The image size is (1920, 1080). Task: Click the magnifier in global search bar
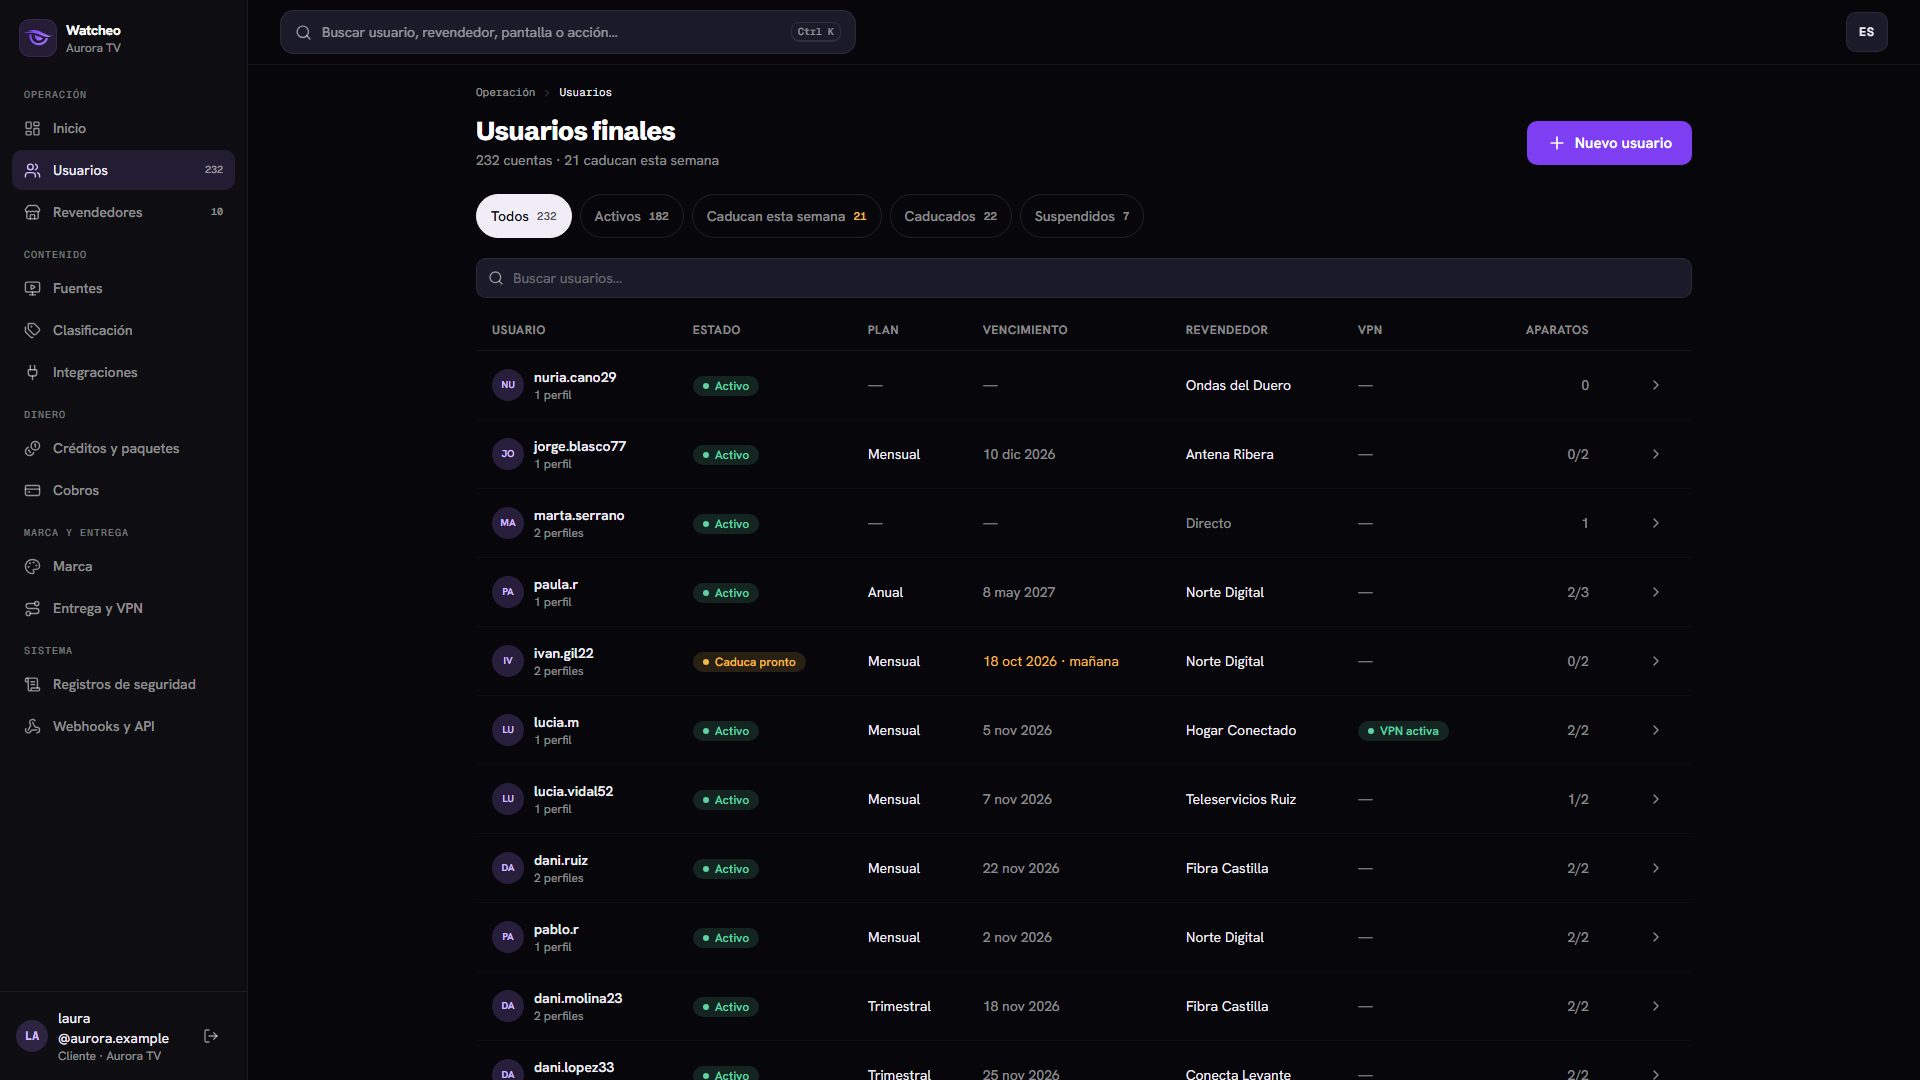[303, 33]
